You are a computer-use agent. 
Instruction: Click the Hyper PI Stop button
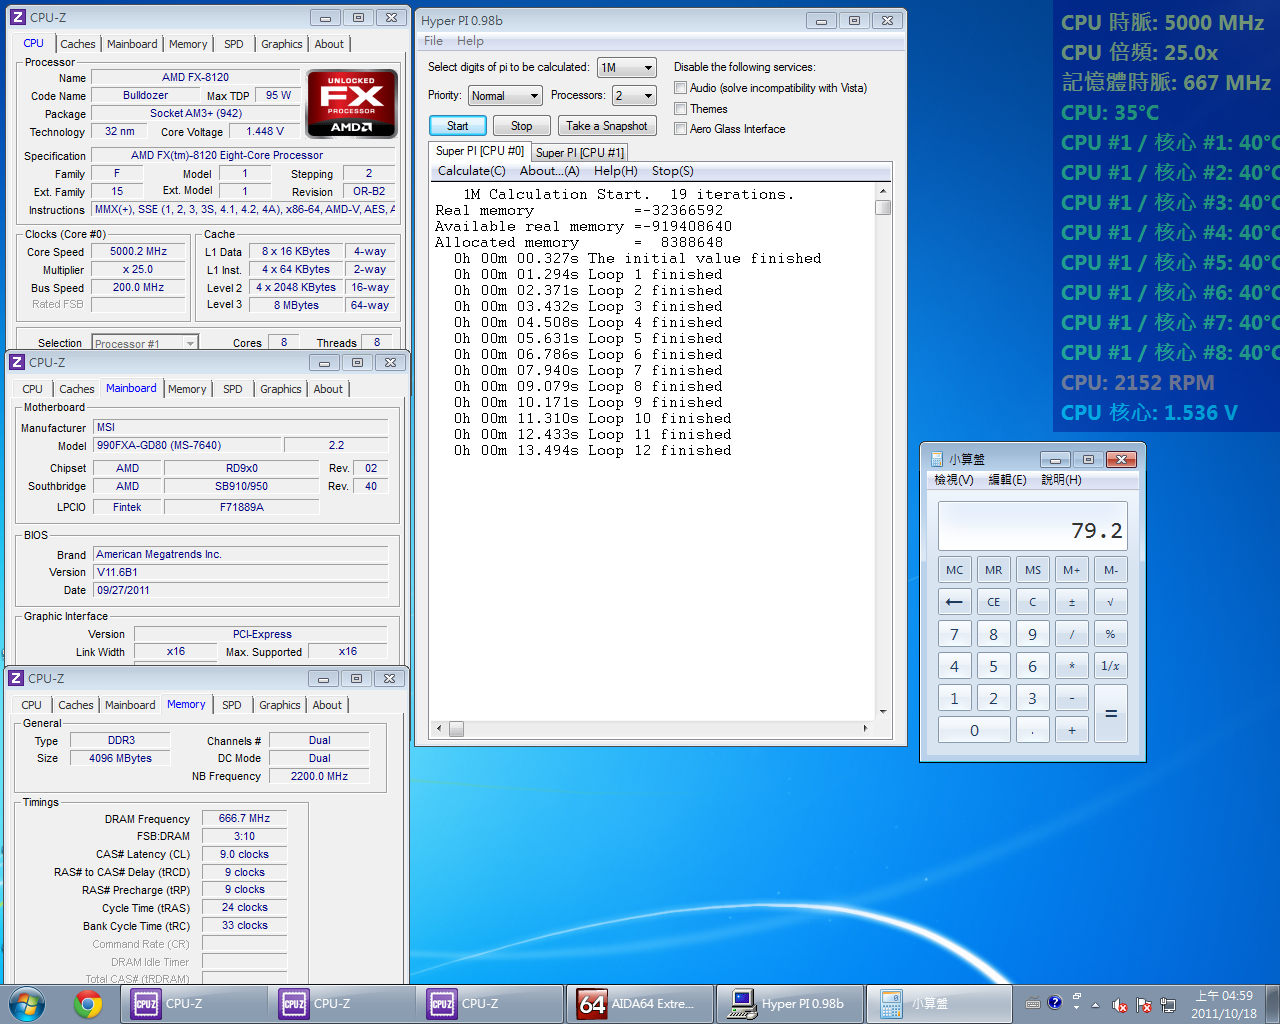point(521,126)
